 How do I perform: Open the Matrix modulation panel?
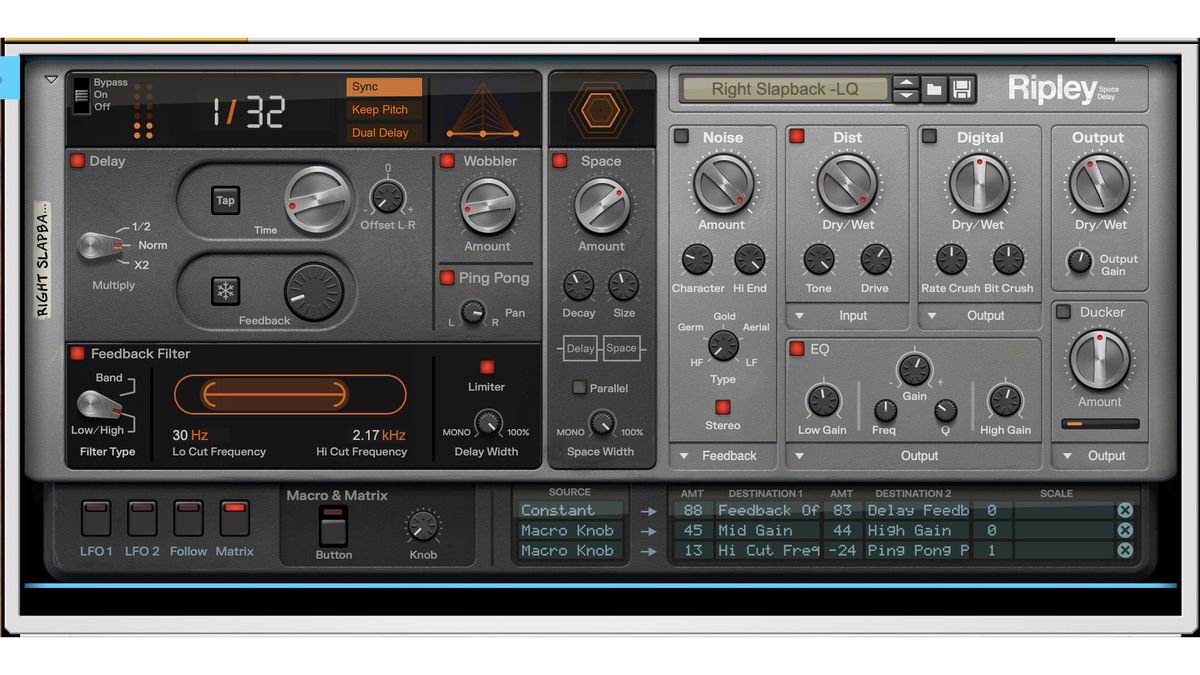[x=234, y=520]
